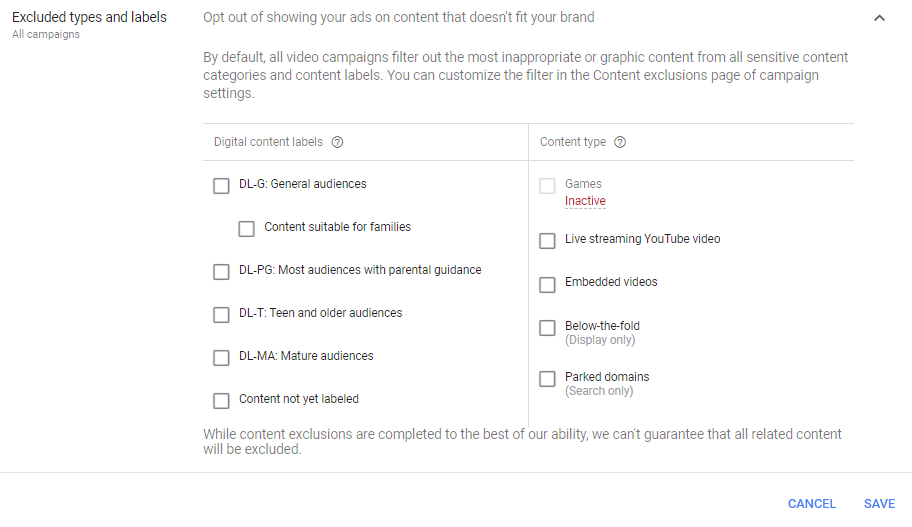Click the Digital content labels column header

point(268,142)
